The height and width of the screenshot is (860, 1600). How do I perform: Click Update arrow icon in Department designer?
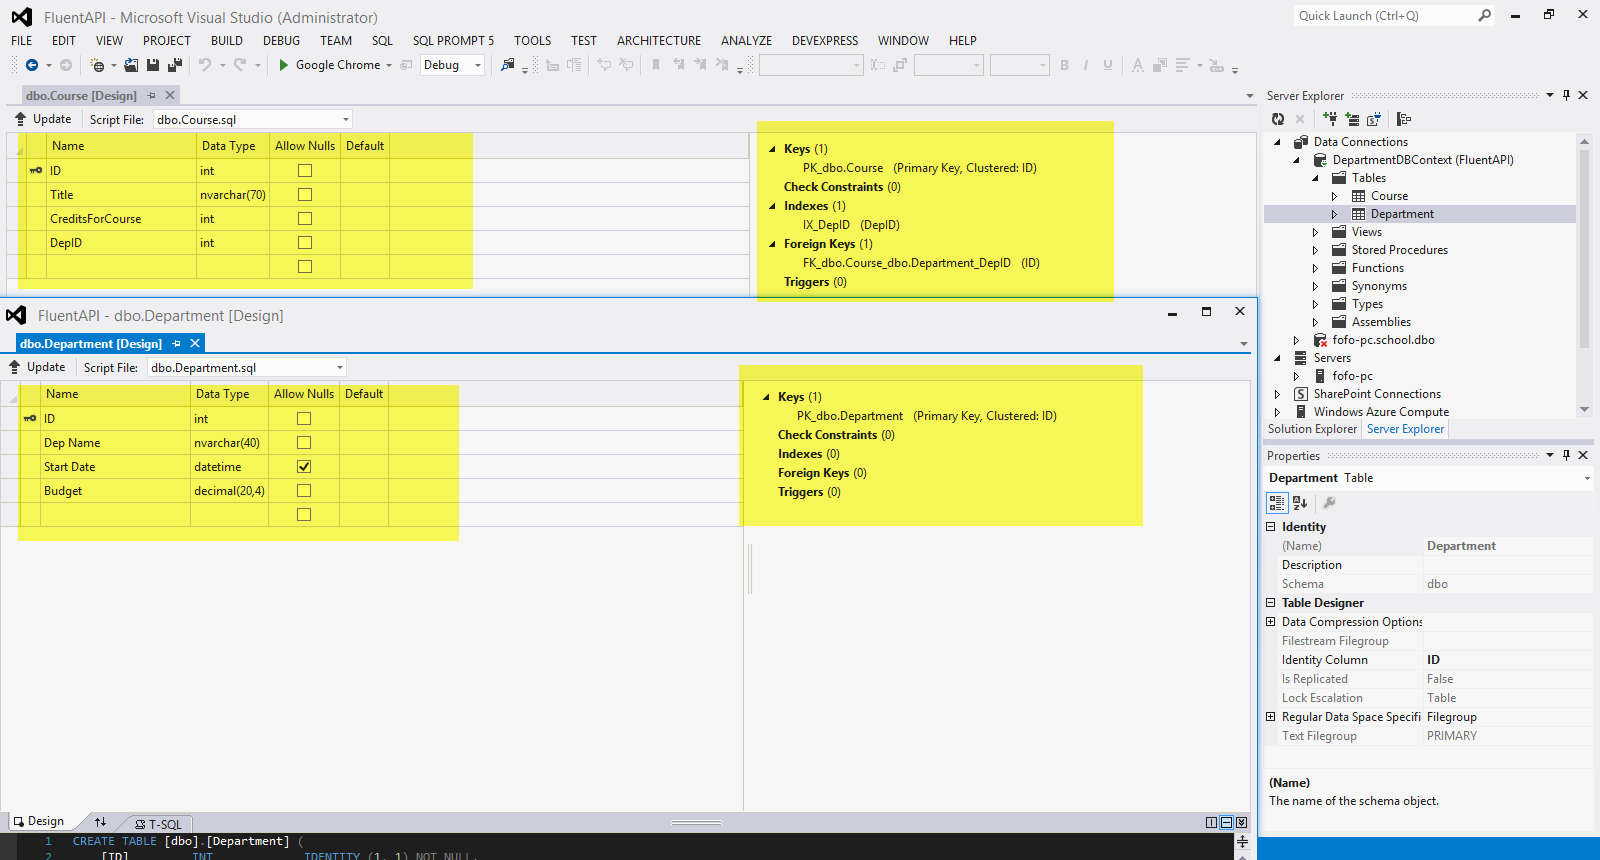point(14,367)
